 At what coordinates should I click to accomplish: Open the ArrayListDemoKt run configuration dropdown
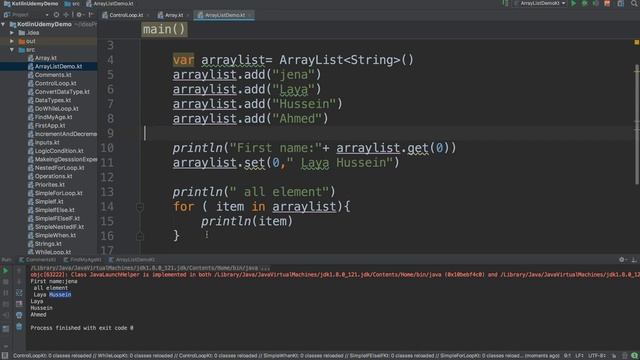[x=540, y=4]
